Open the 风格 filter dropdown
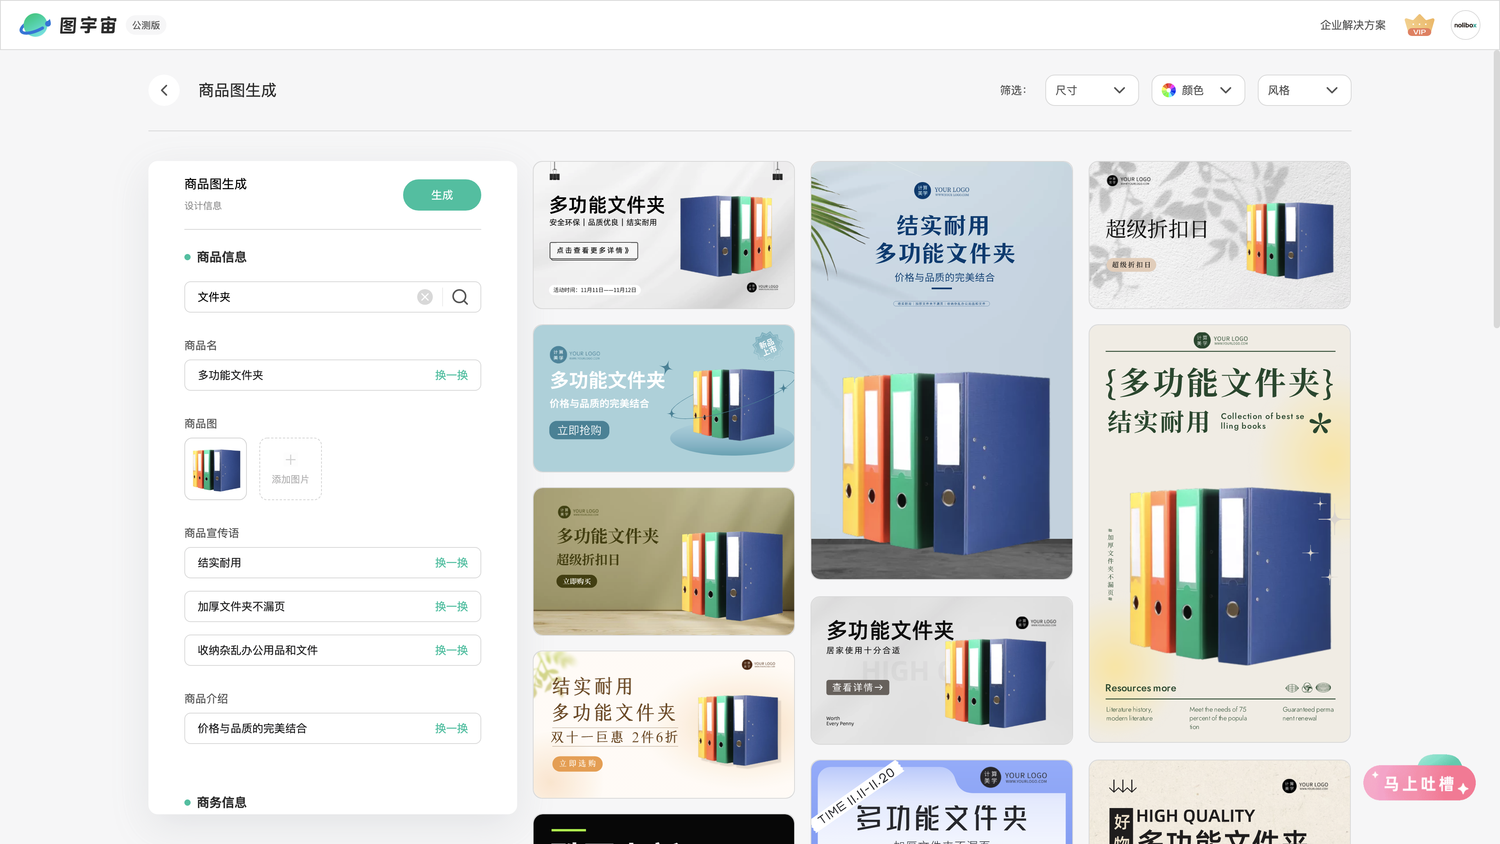The width and height of the screenshot is (1500, 844). [x=1304, y=90]
